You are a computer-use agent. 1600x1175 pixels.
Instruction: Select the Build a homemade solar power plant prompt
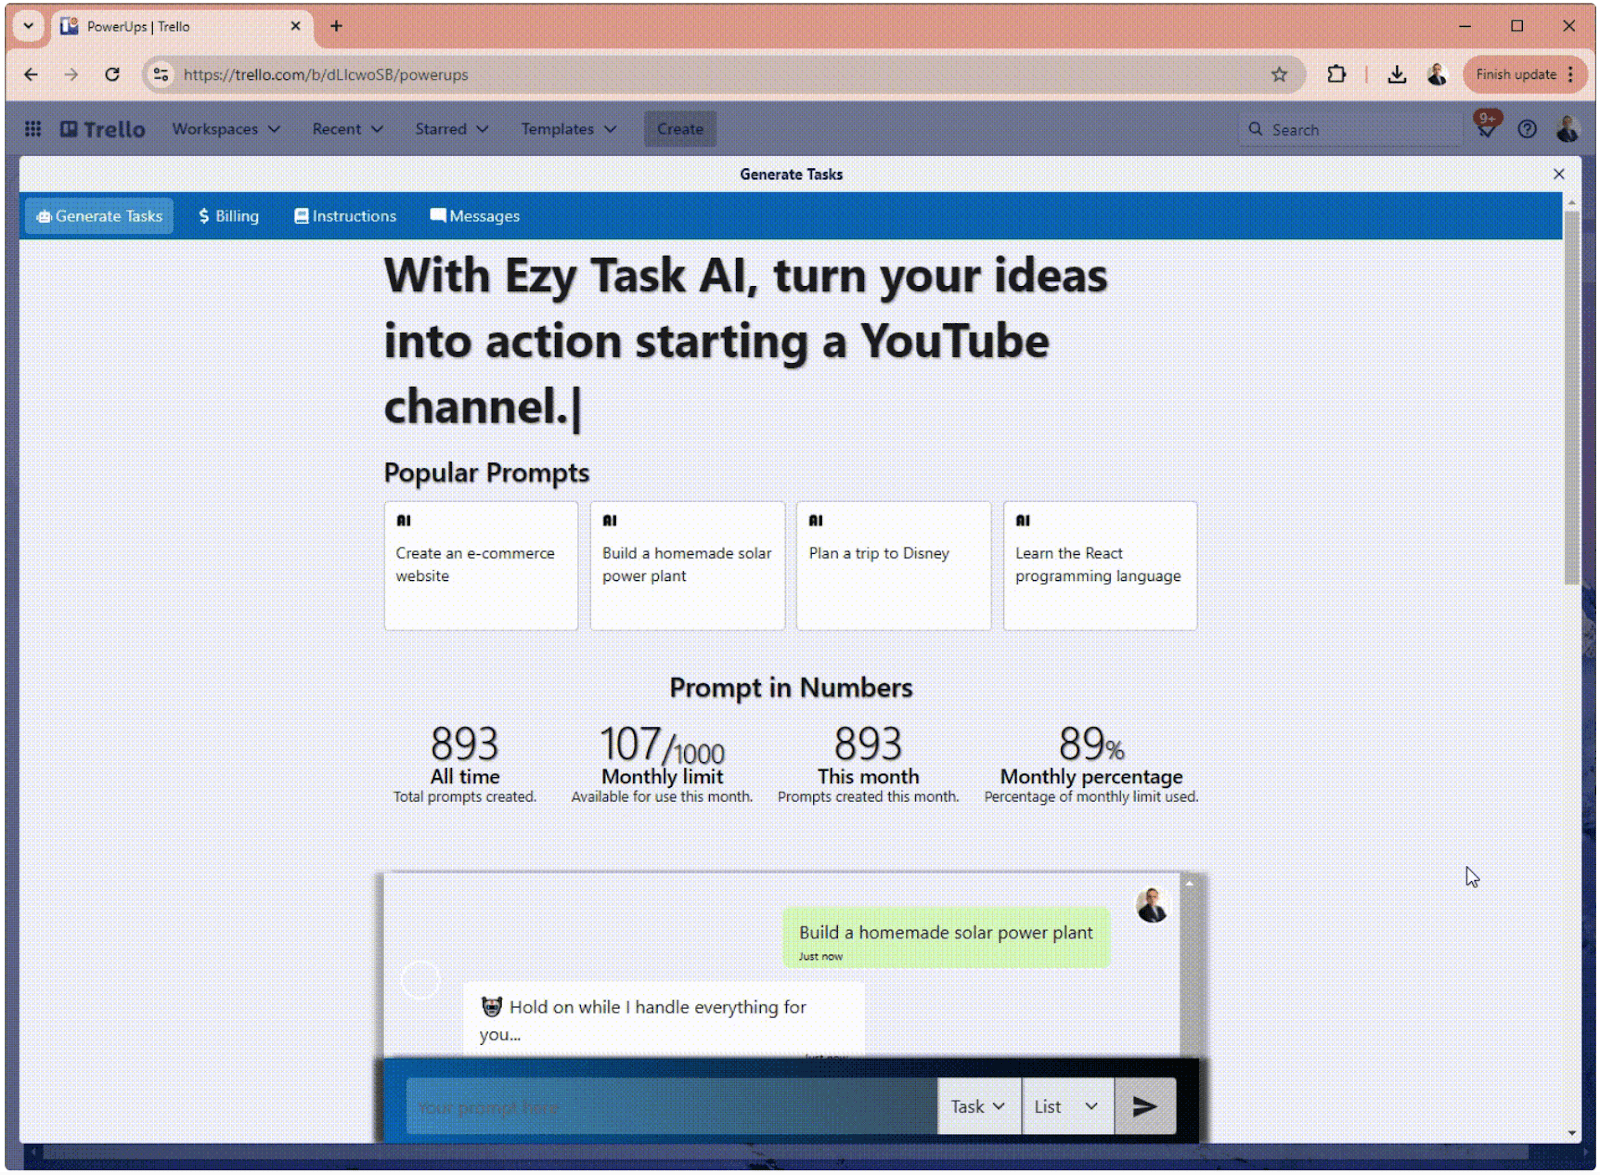pos(688,566)
